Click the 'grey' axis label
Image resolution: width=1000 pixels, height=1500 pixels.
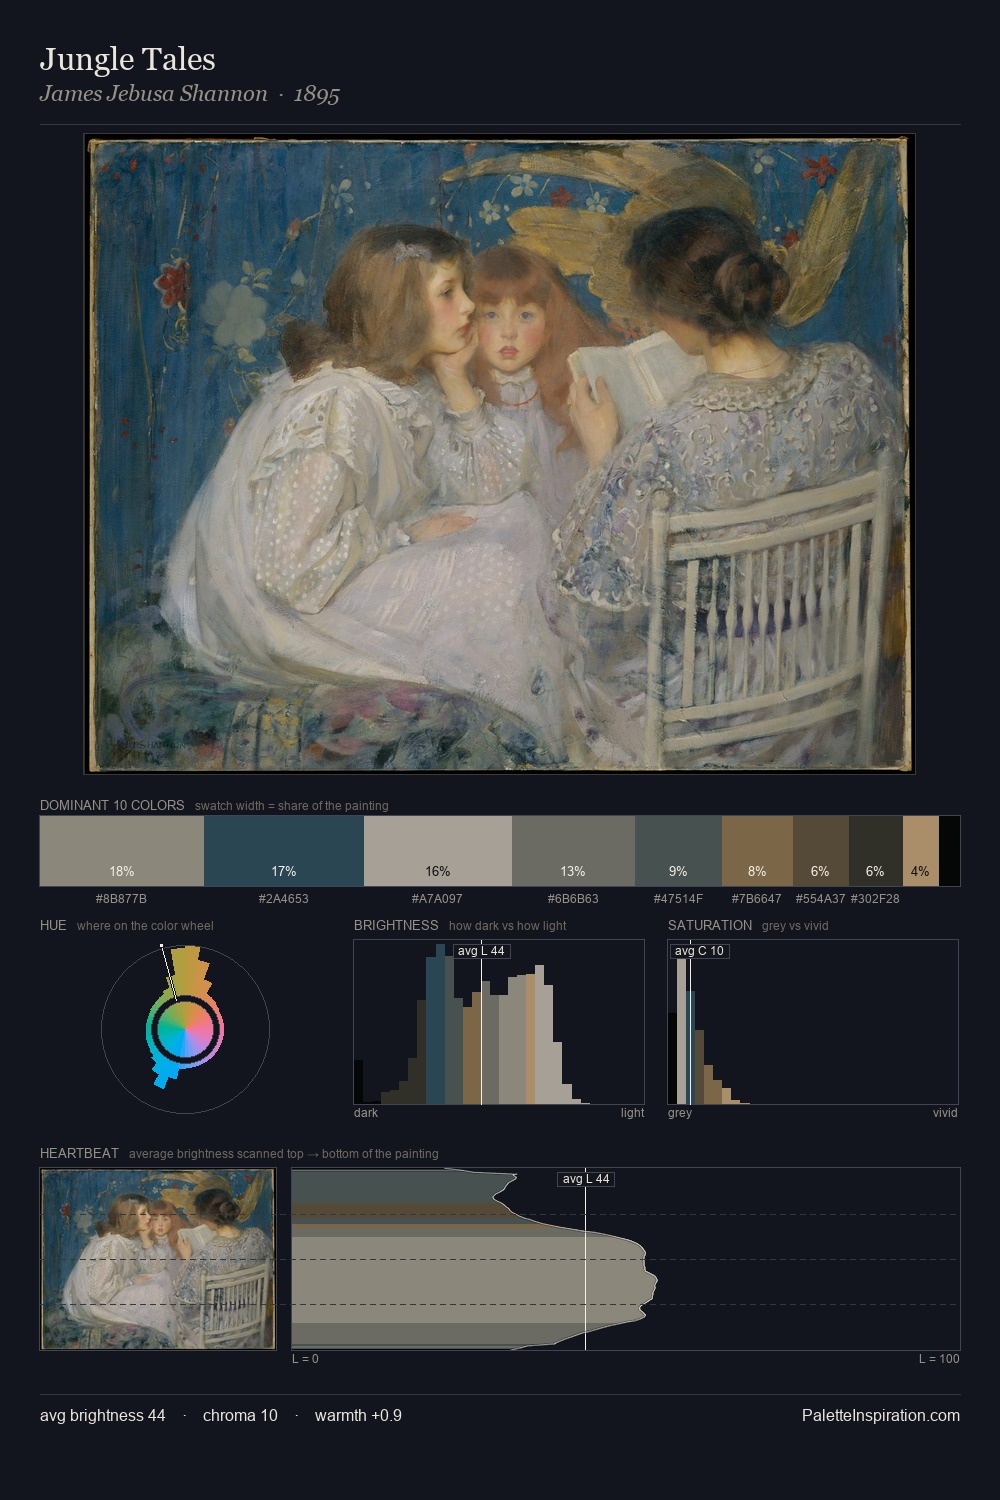680,1113
